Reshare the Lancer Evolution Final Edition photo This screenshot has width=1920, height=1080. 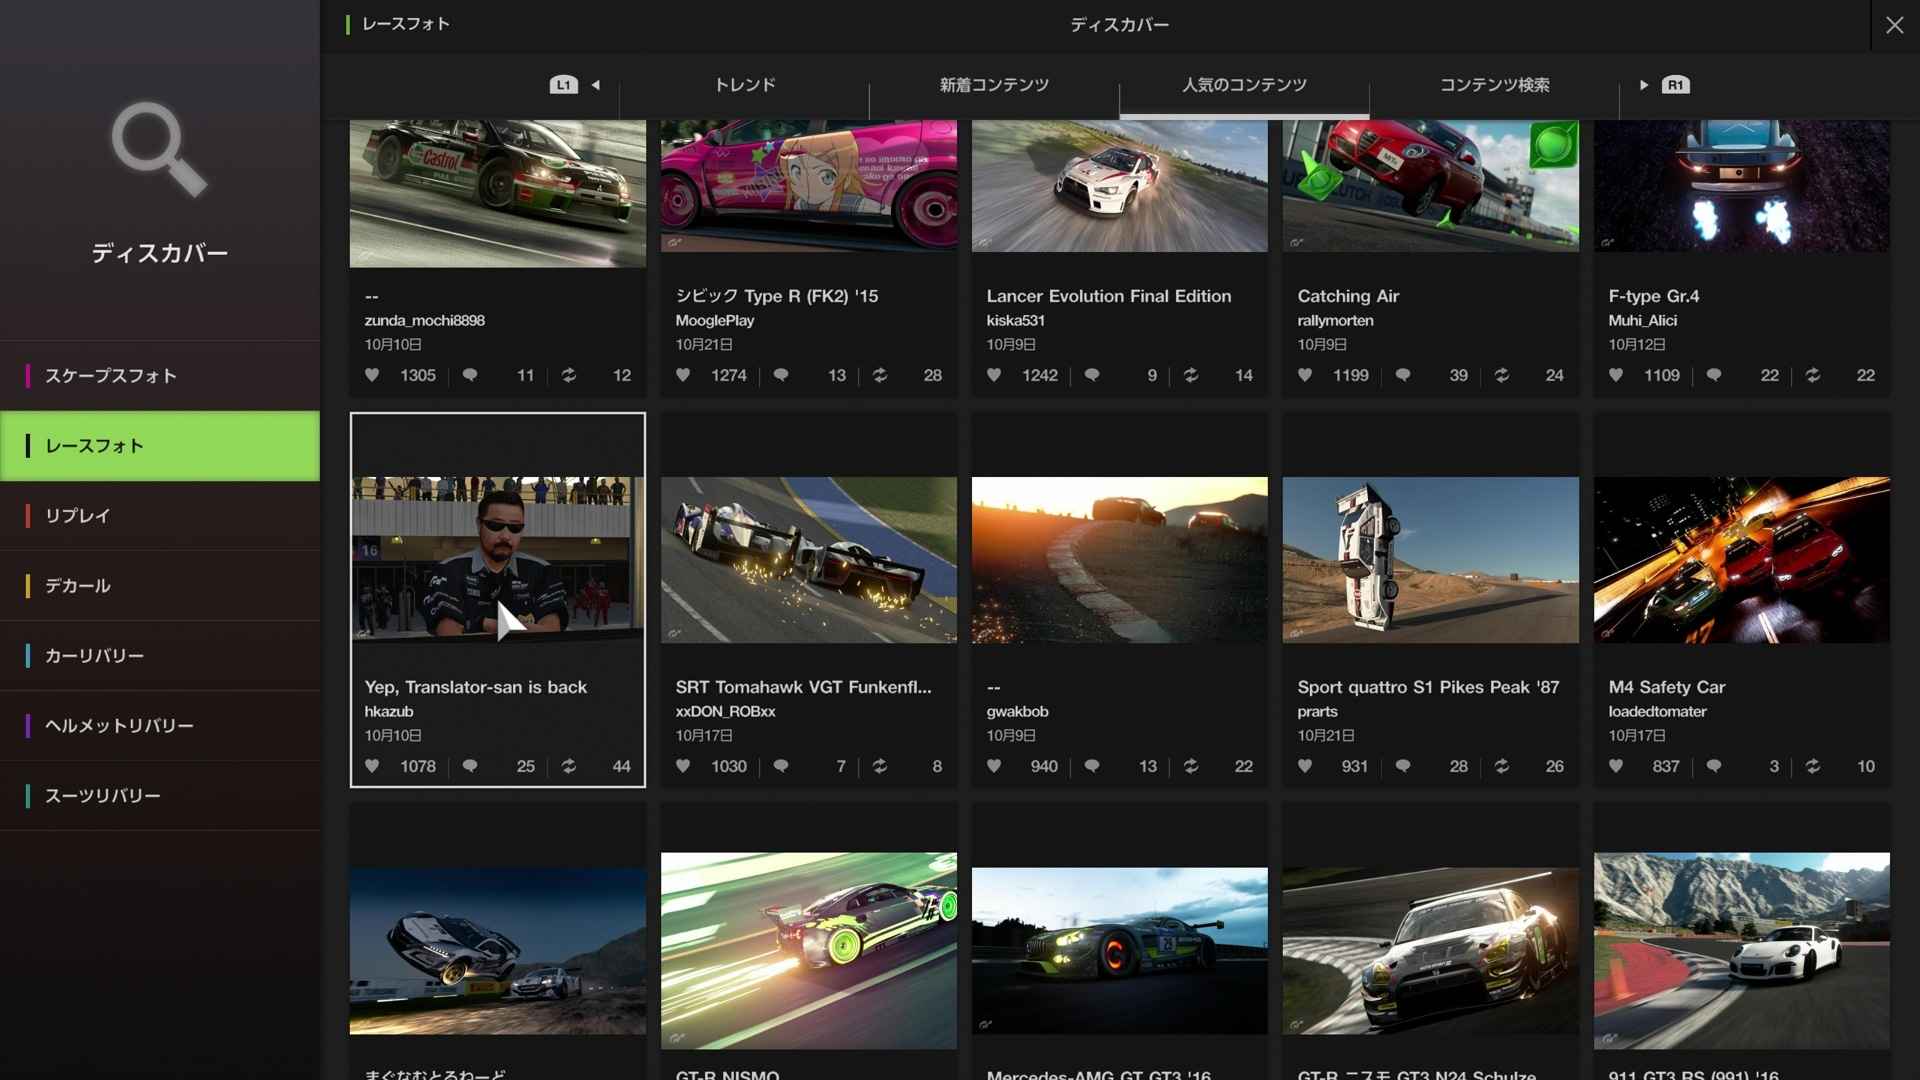tap(1190, 375)
